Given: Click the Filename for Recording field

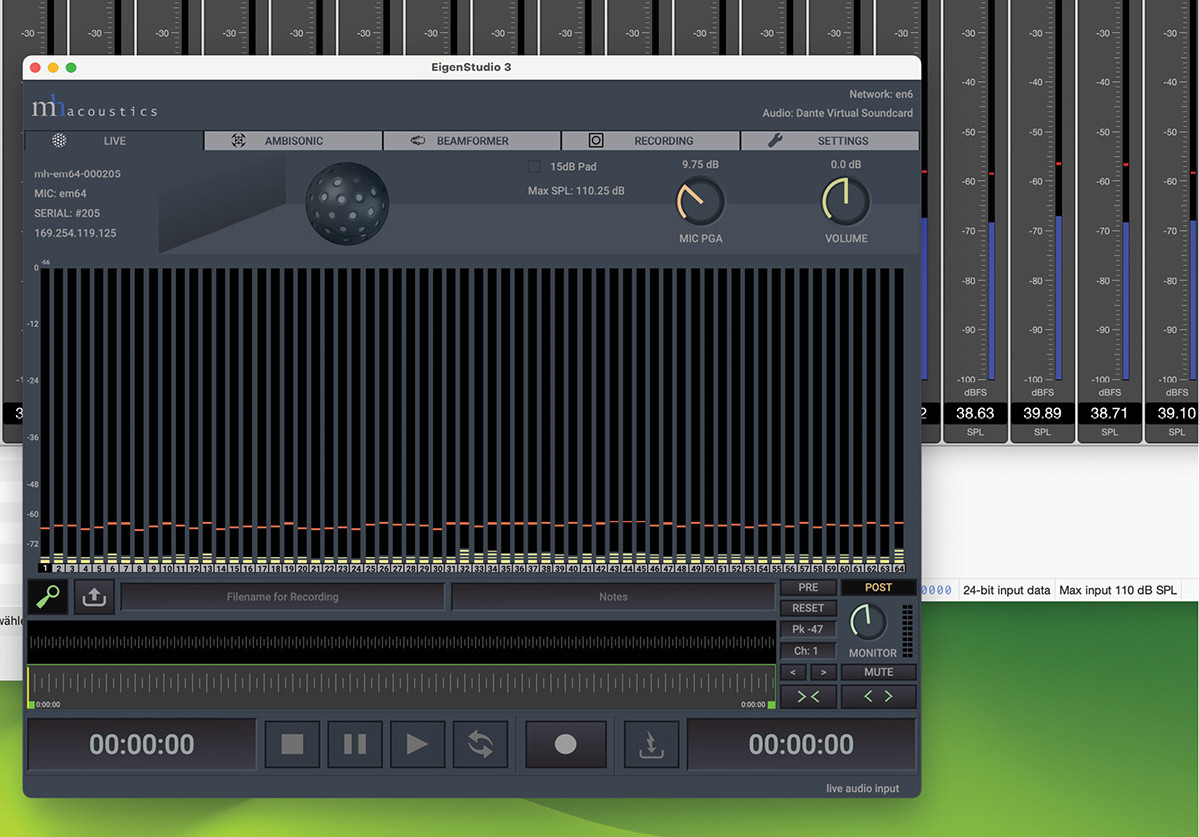Looking at the screenshot, I should pyautogui.click(x=283, y=597).
